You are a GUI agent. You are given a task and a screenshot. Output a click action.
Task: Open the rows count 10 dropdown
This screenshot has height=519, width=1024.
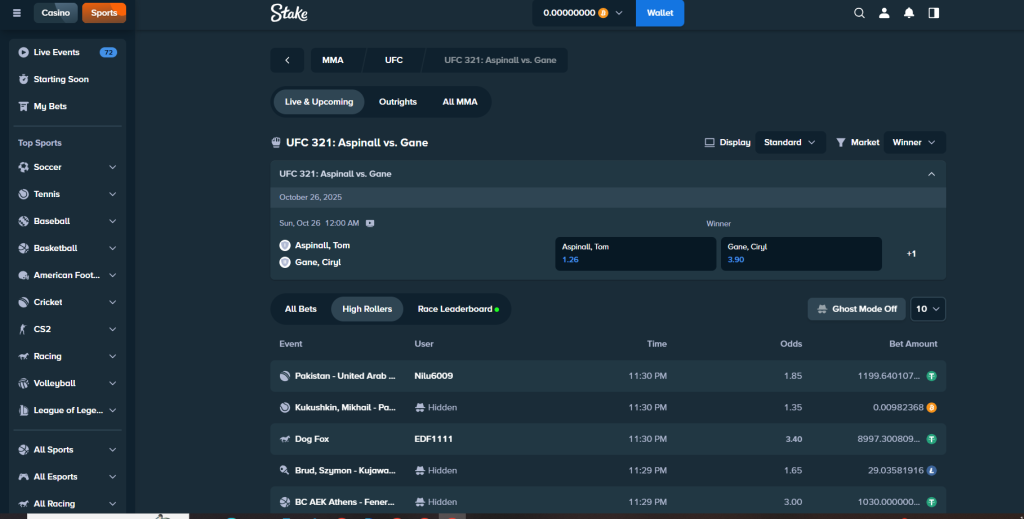[x=928, y=309]
